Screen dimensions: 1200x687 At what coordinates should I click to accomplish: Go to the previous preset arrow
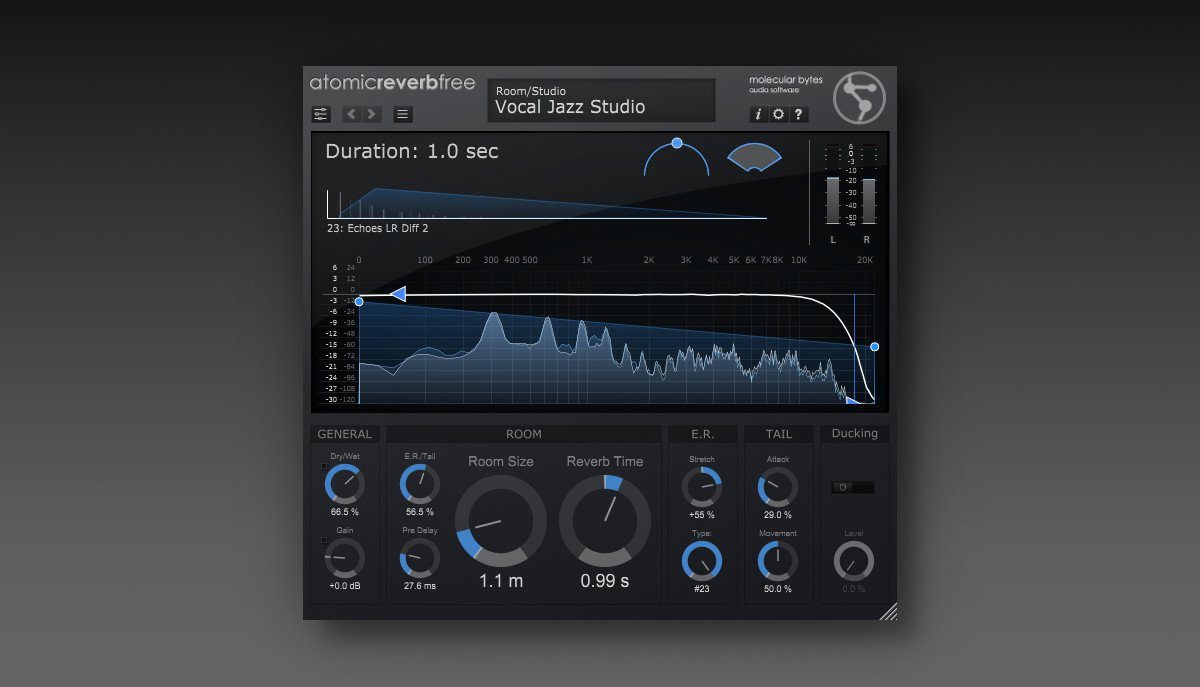351,114
